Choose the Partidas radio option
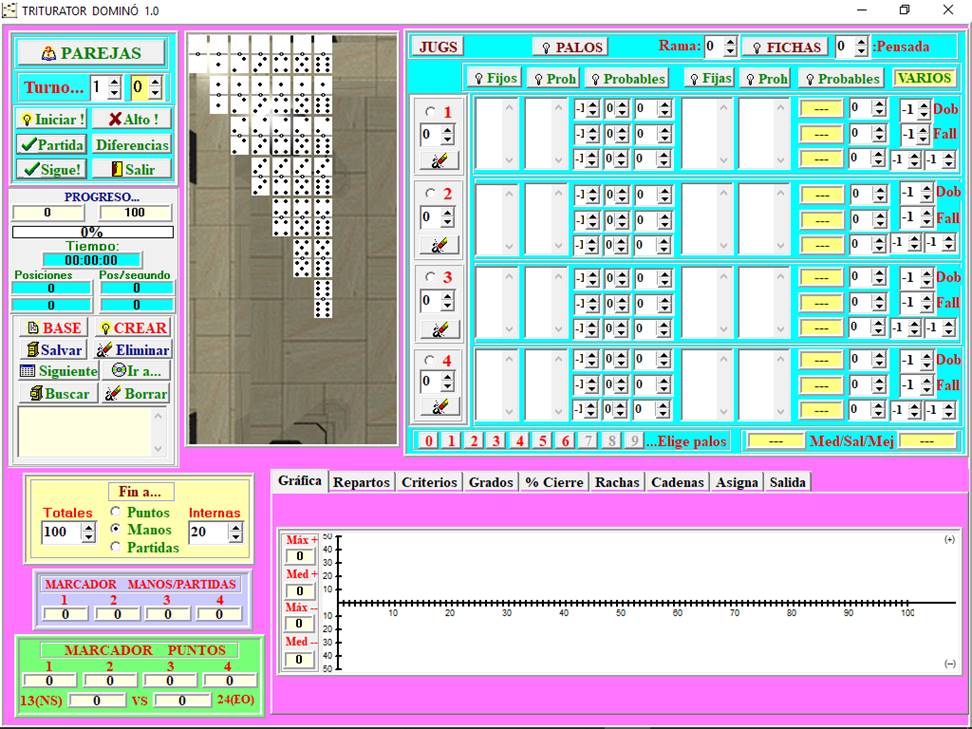This screenshot has height=729, width=972. coord(116,547)
